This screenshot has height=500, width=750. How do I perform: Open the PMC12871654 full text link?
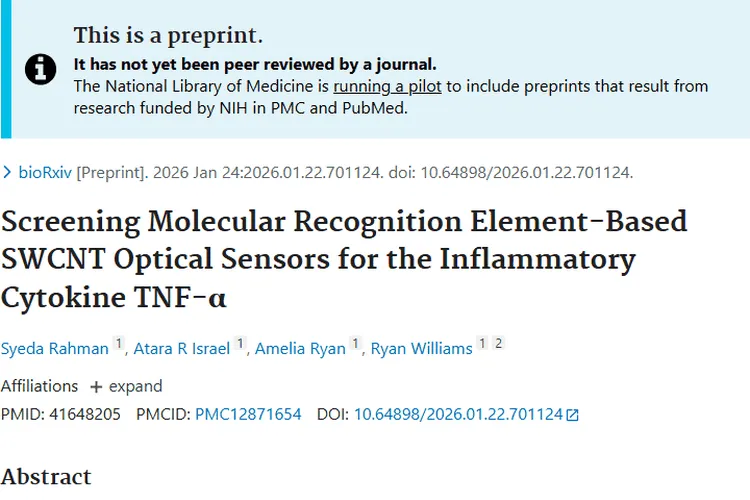tap(248, 414)
